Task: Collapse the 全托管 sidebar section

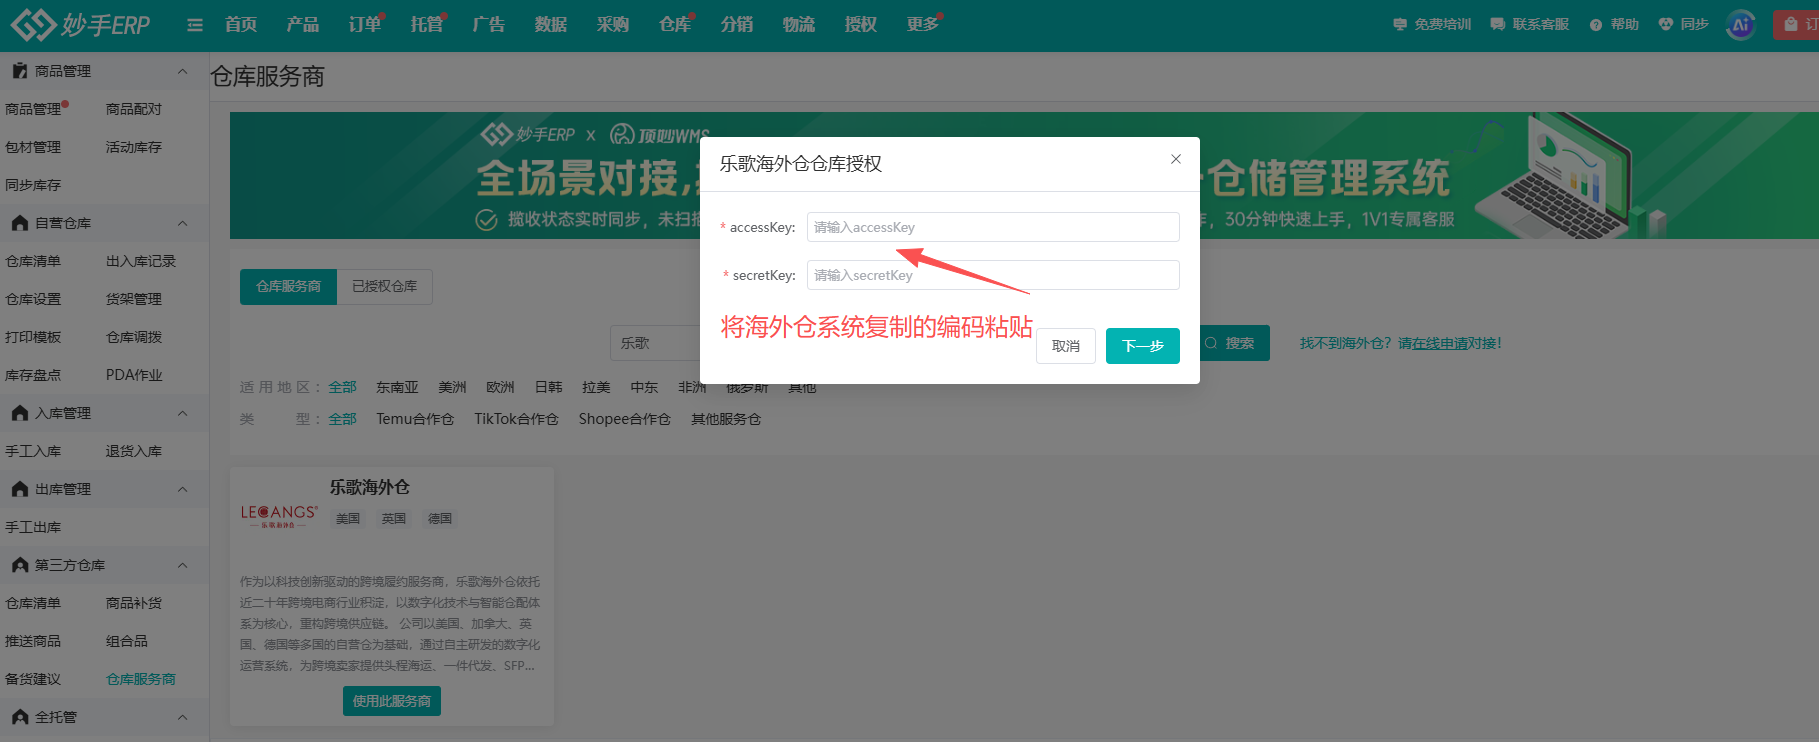Action: pyautogui.click(x=182, y=717)
